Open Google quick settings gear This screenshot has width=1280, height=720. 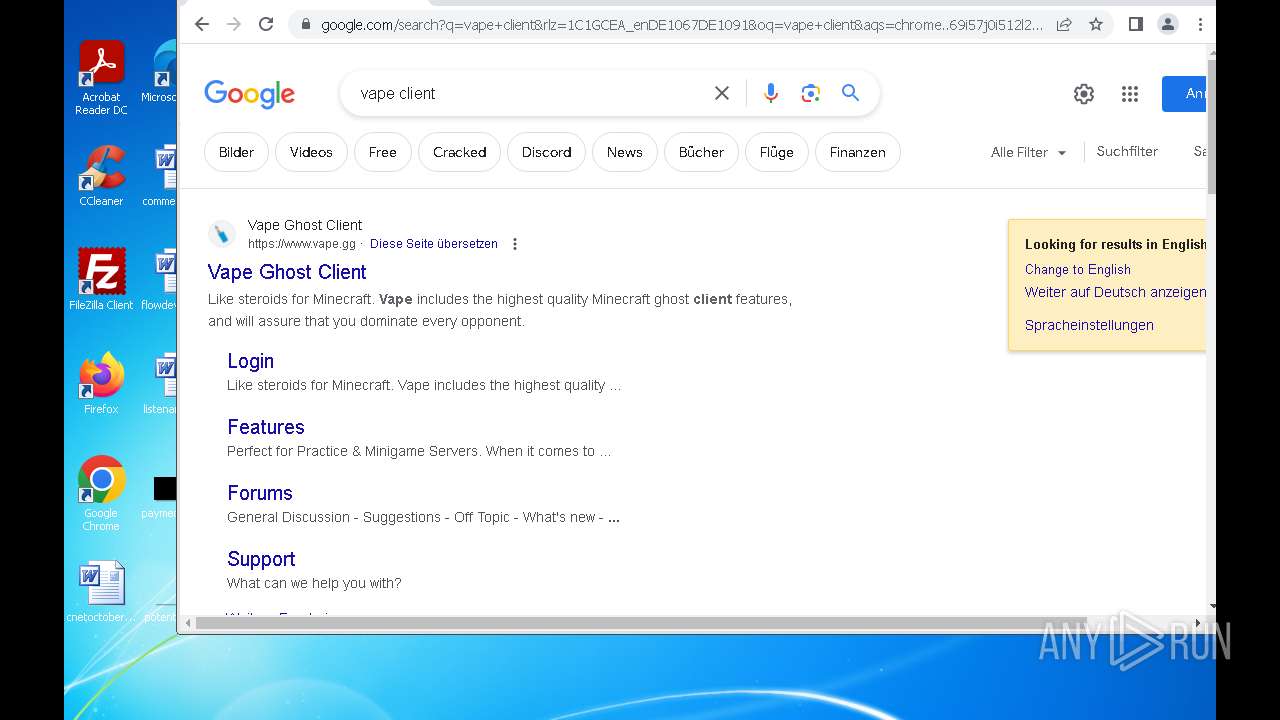1084,94
